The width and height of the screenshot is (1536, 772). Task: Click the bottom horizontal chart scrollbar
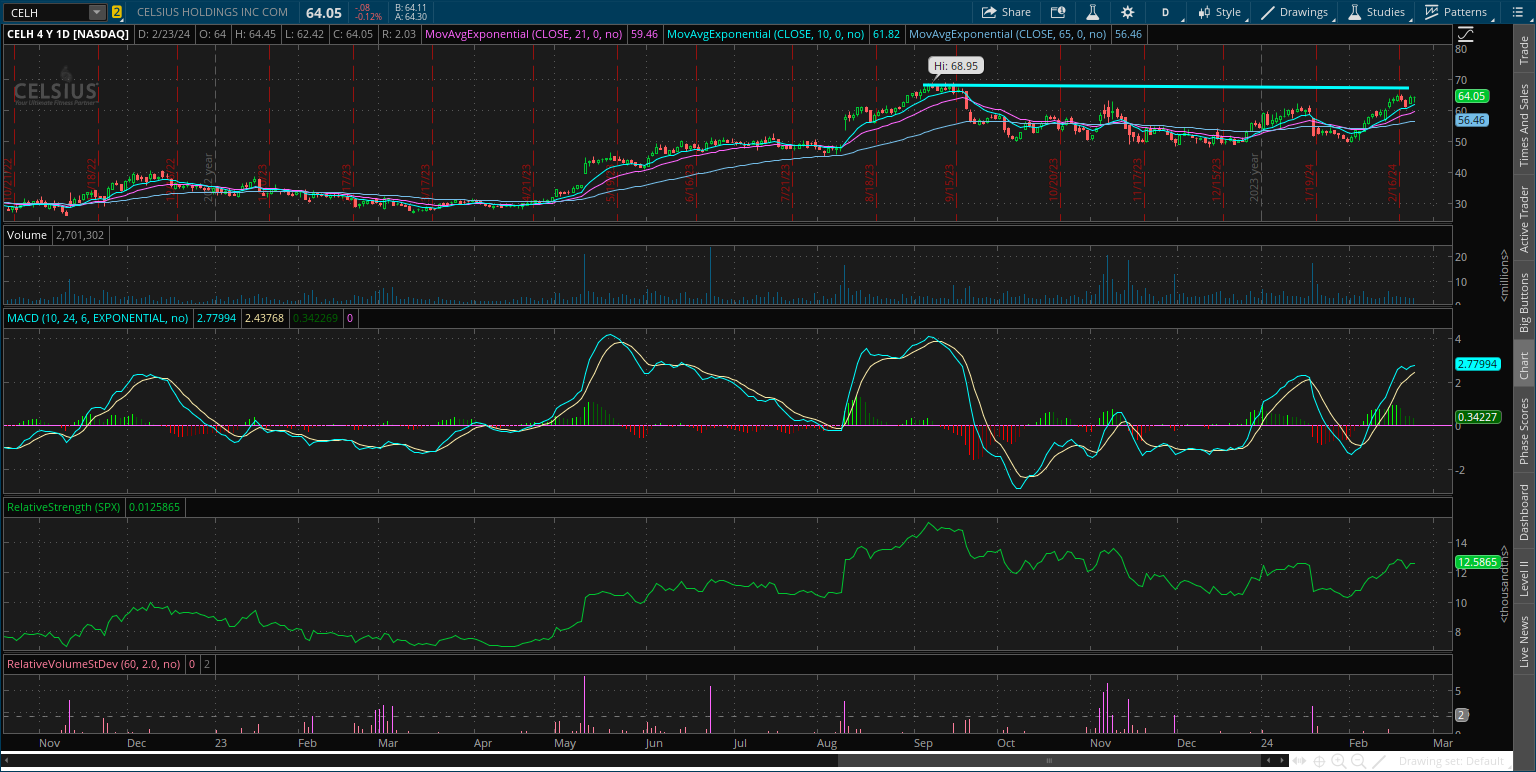point(1047,761)
